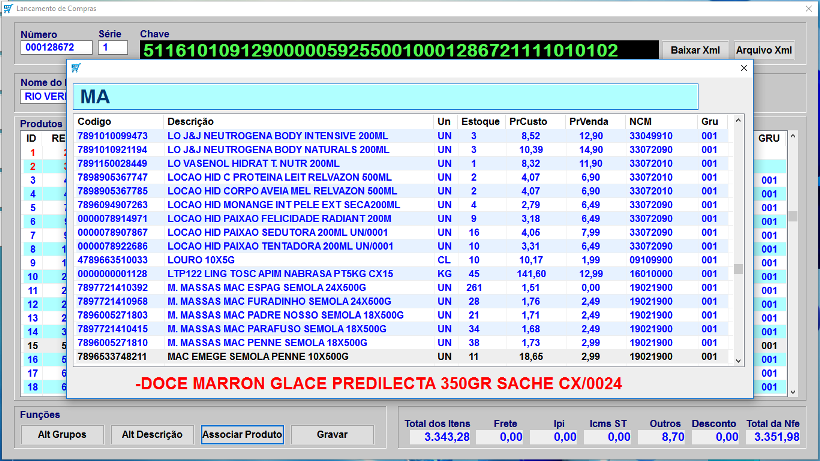Image resolution: width=820 pixels, height=461 pixels.
Task: Close the product search dialog
Action: click(744, 68)
